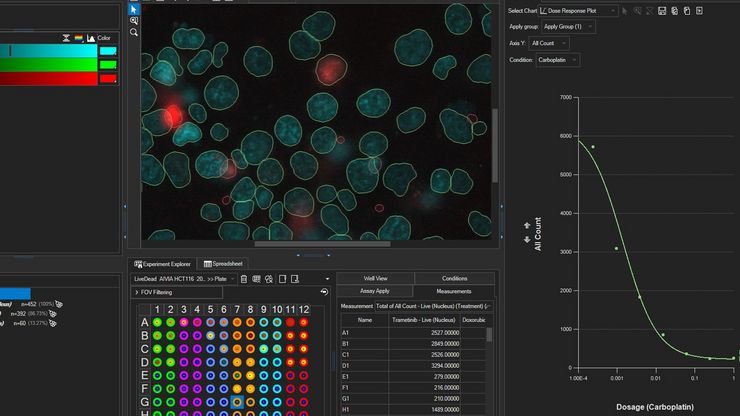Image resolution: width=740 pixels, height=416 pixels.
Task: Click the tag icon beside n=60
Action: coord(53,323)
